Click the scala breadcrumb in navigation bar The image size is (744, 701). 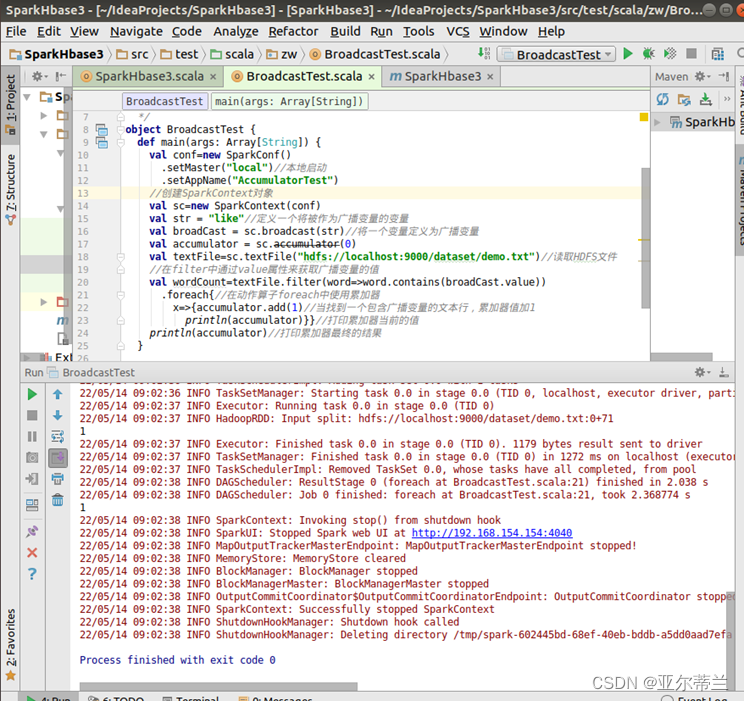coord(232,55)
